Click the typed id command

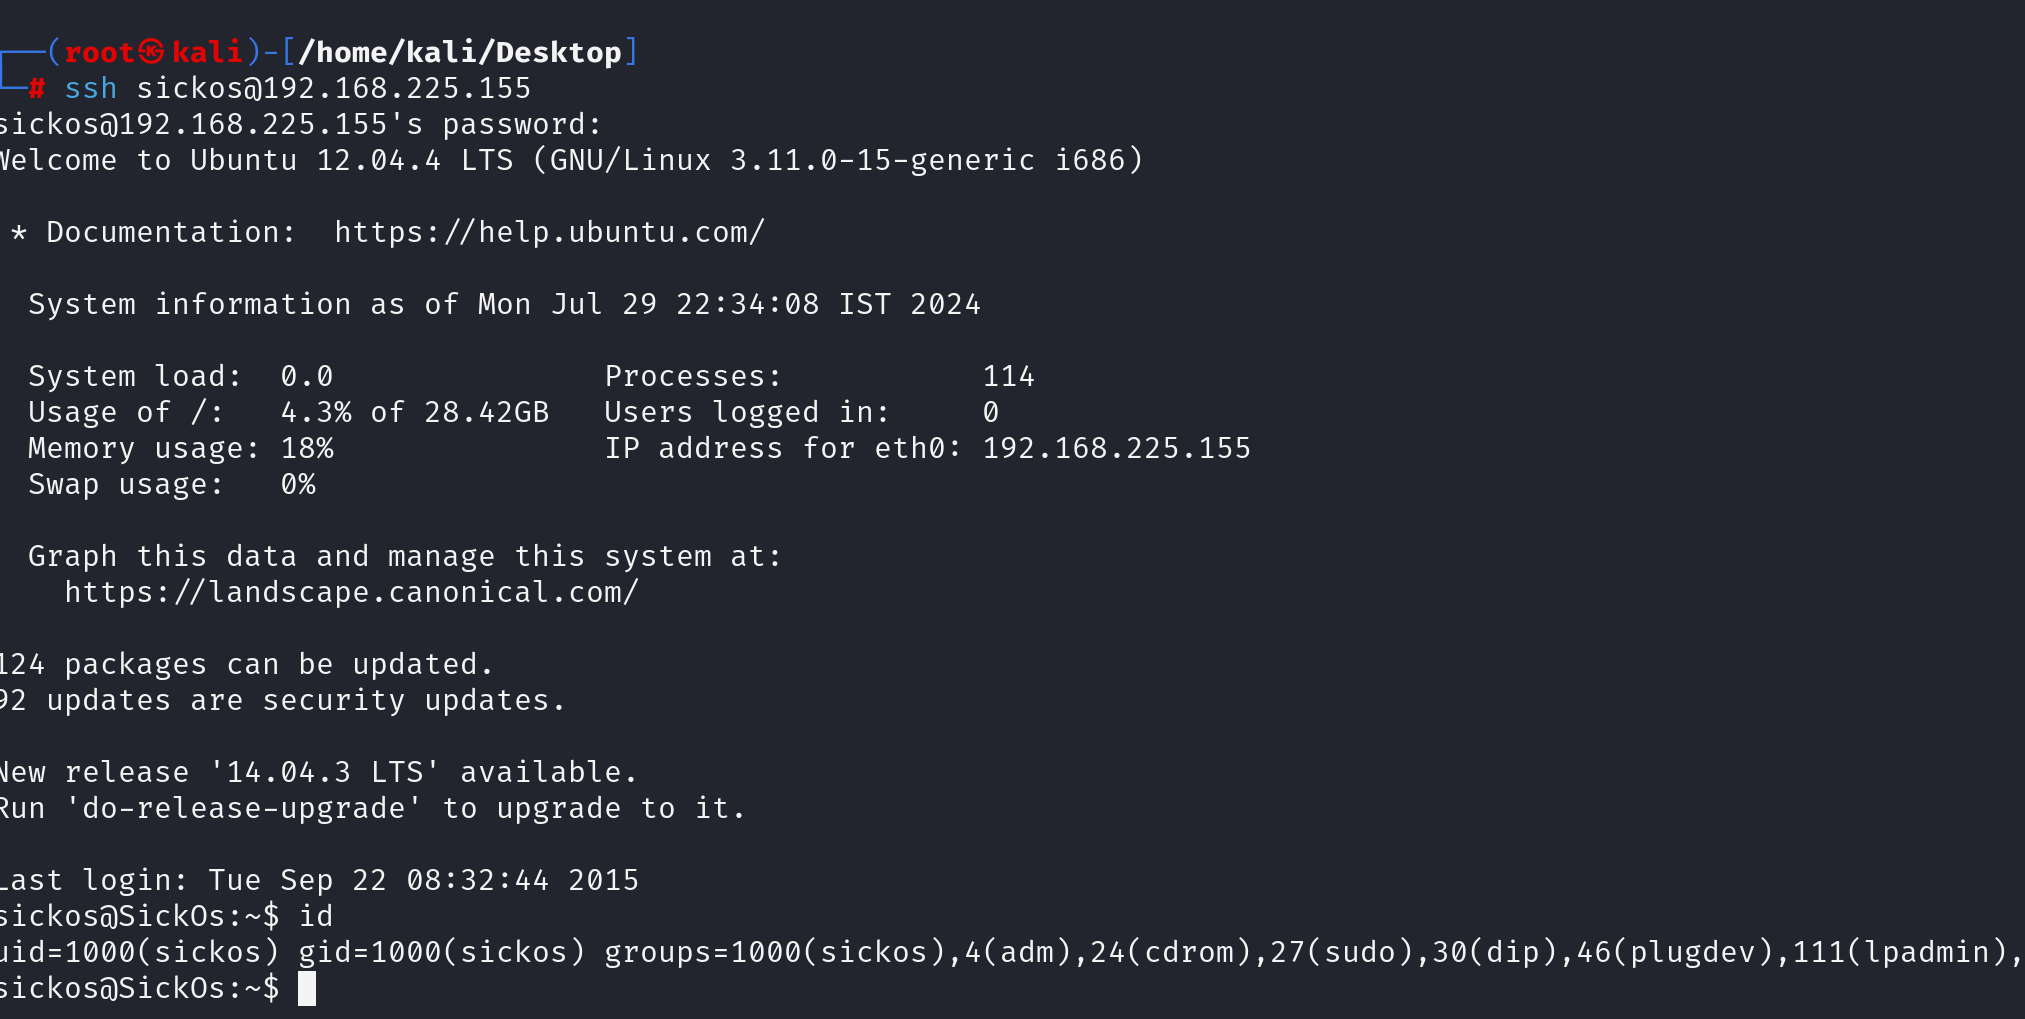tap(316, 916)
